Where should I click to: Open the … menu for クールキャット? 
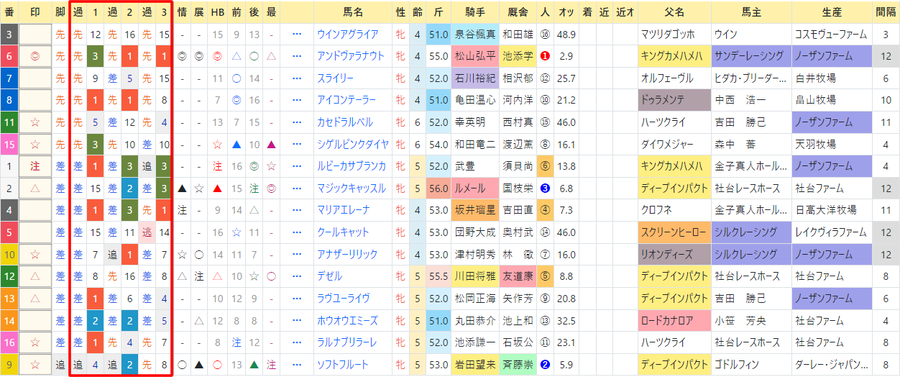[297, 232]
